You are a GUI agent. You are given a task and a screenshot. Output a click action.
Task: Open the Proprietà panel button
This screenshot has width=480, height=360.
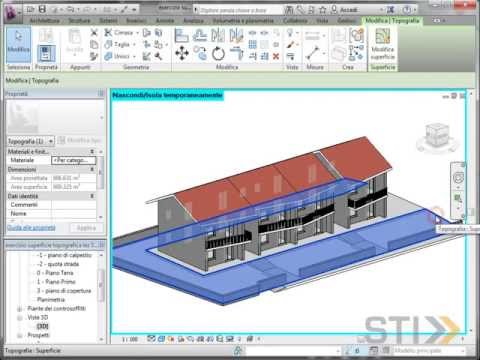[46, 53]
